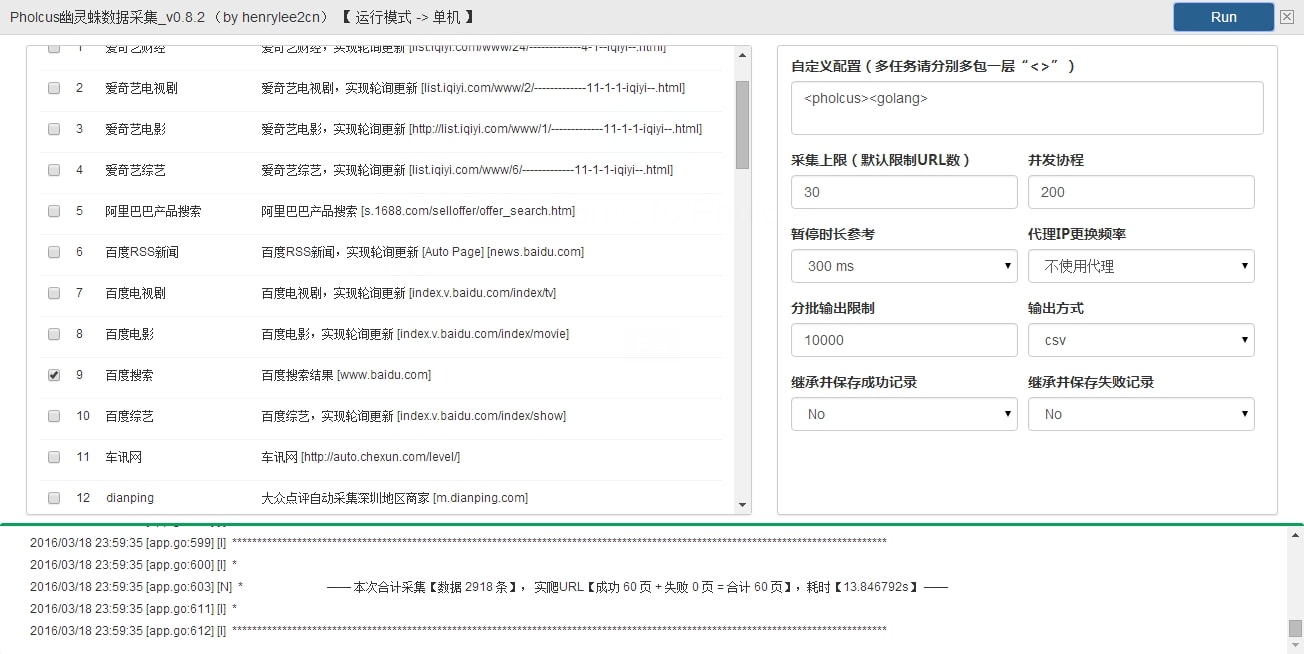
Task: Check the 车讯网 row checkbox
Action: pyautogui.click(x=54, y=457)
